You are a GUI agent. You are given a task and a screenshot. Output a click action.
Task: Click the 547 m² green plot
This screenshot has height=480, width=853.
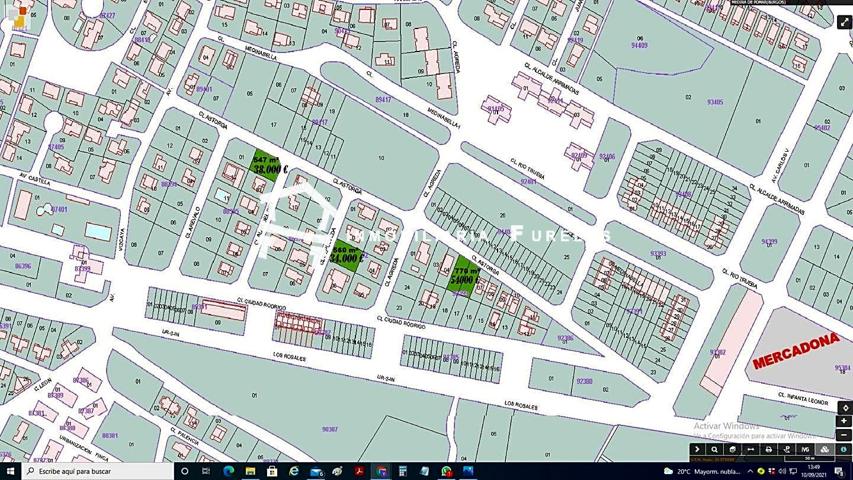tap(266, 163)
